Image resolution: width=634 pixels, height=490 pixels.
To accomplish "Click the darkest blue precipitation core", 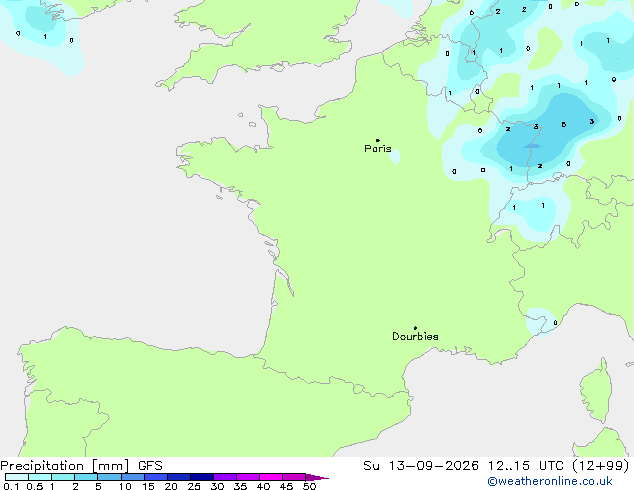I will 532,146.
